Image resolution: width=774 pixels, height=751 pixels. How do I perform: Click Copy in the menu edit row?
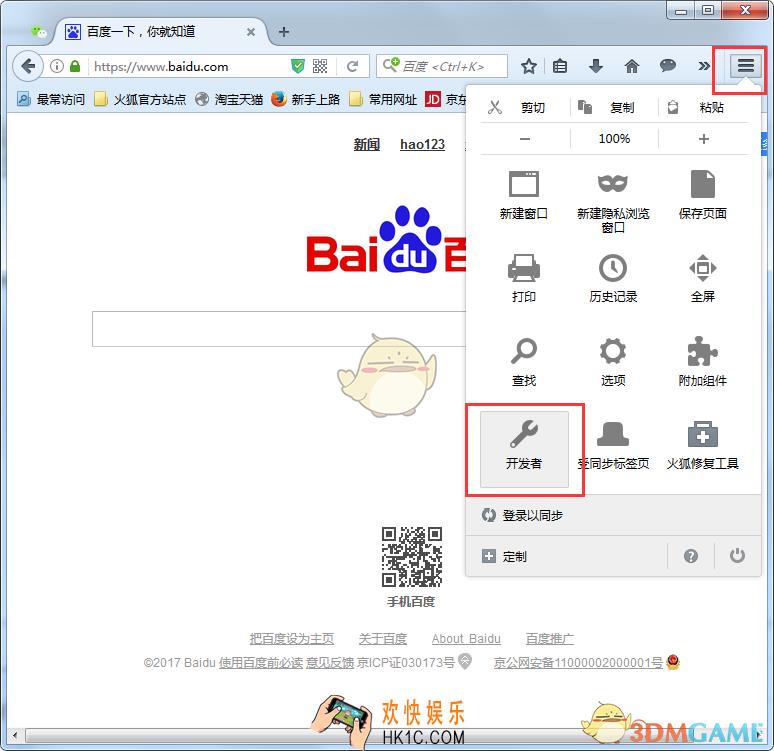tap(614, 107)
